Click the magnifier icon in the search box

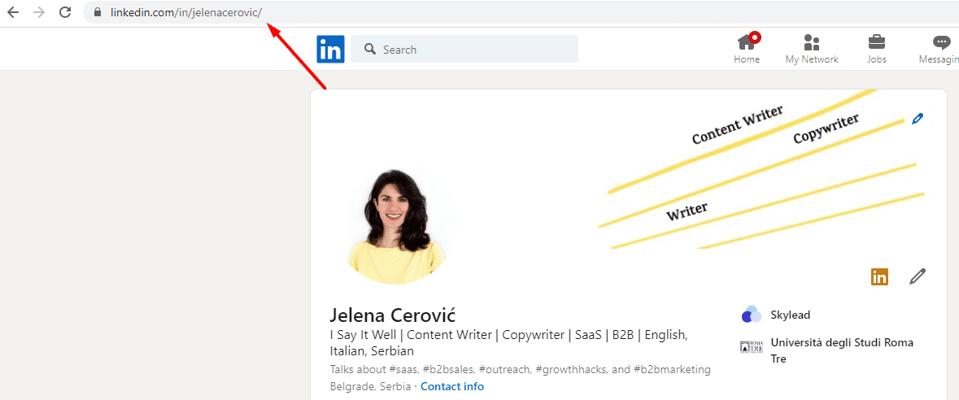click(x=369, y=49)
